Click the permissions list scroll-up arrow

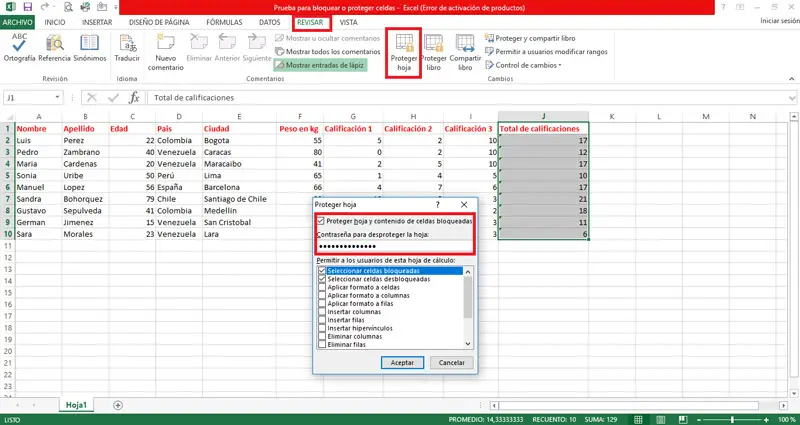click(x=468, y=271)
